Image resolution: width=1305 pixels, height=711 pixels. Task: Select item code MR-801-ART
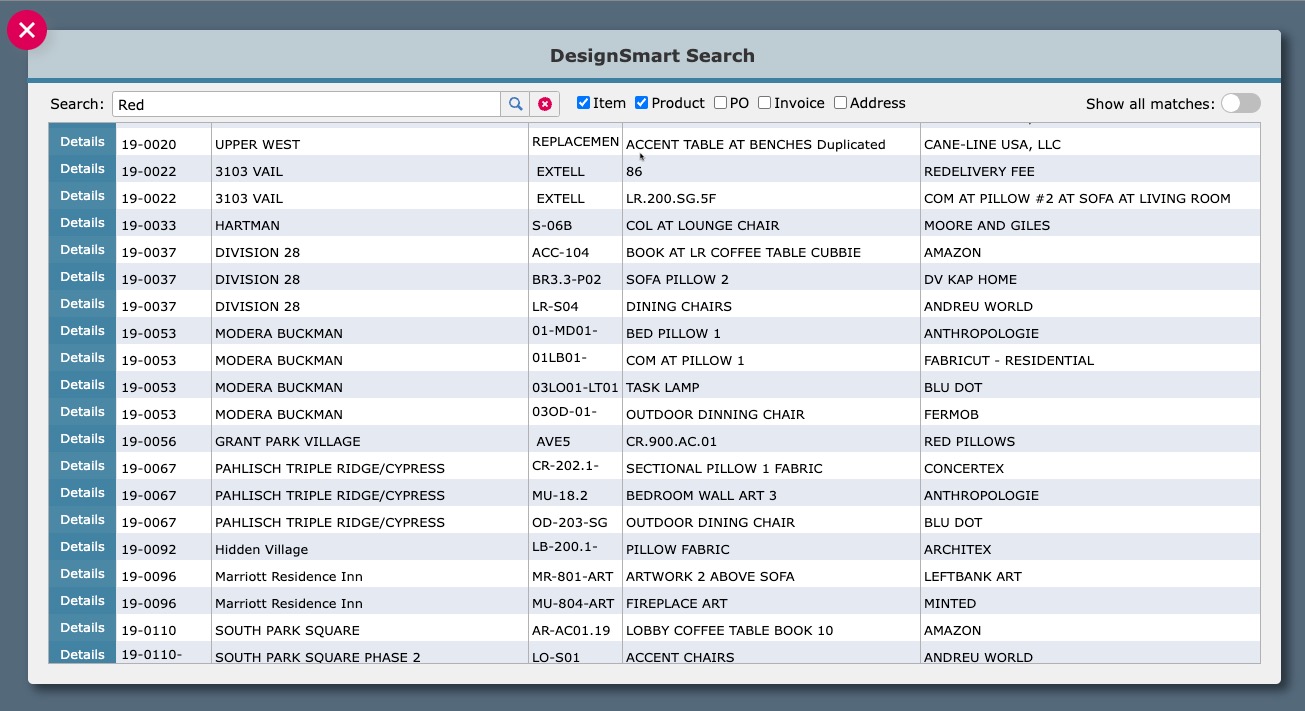point(573,576)
